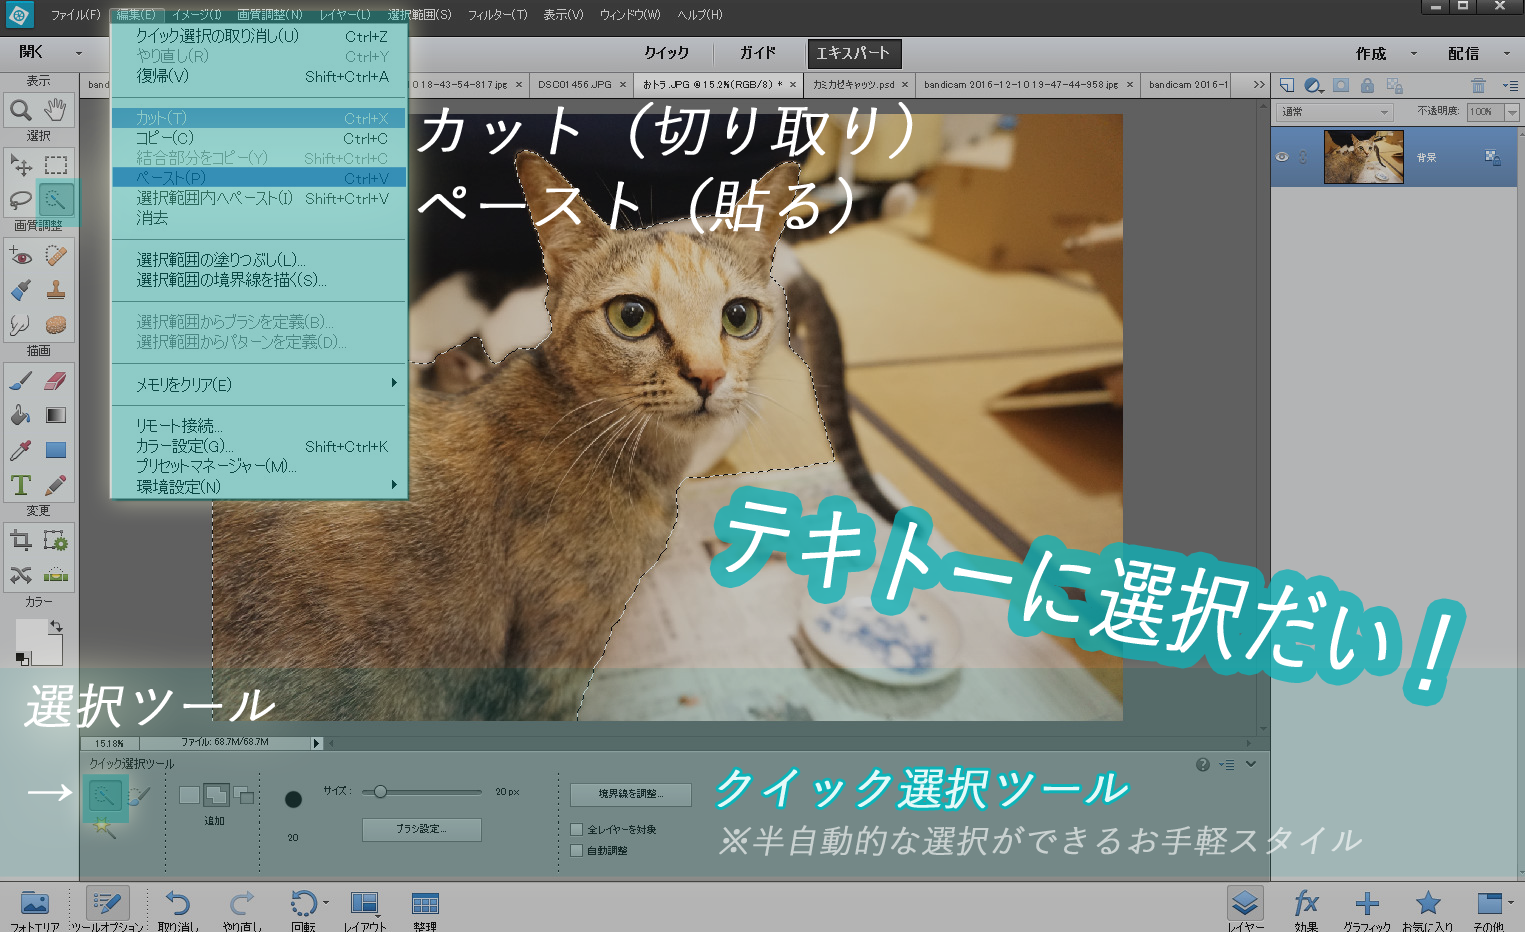Set selection mode to add (追加)
The height and width of the screenshot is (932, 1525).
[216, 795]
